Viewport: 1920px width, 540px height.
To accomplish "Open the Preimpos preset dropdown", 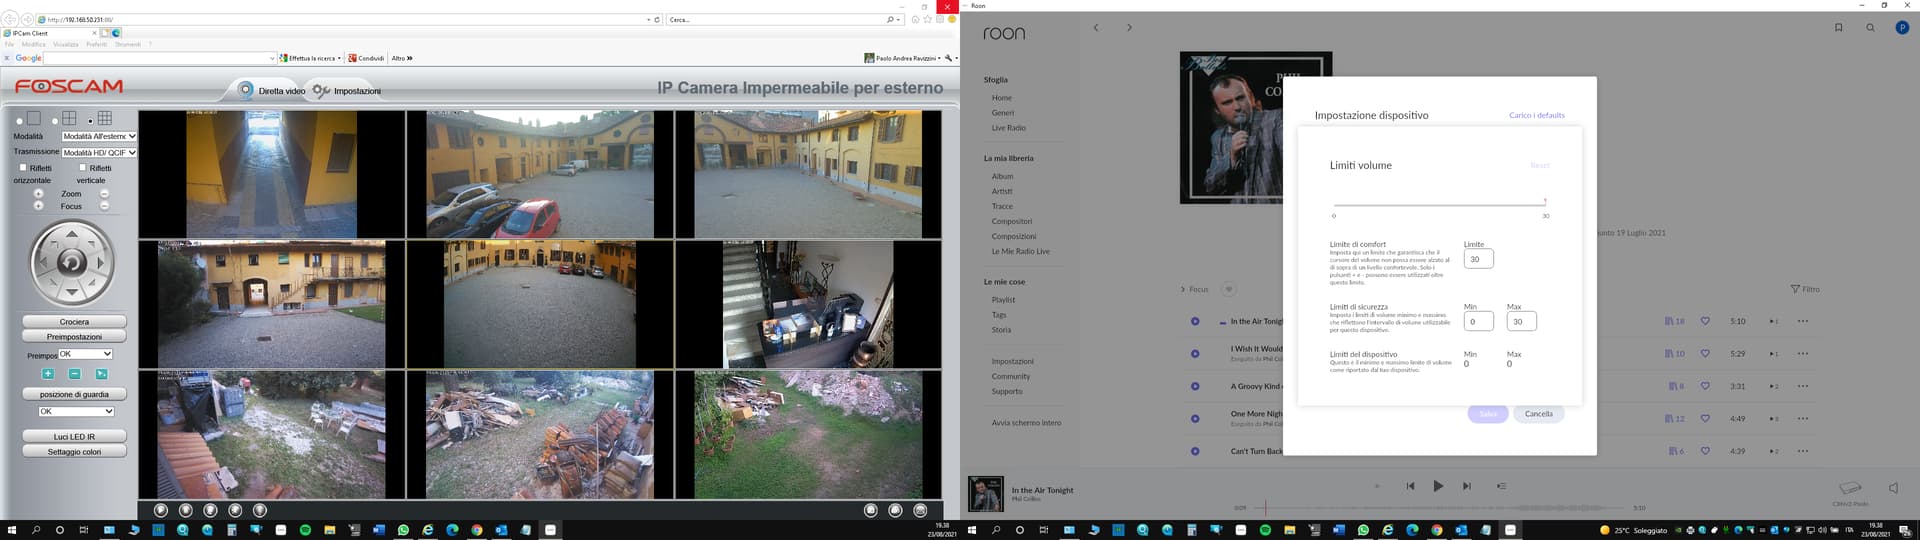I will [85, 354].
